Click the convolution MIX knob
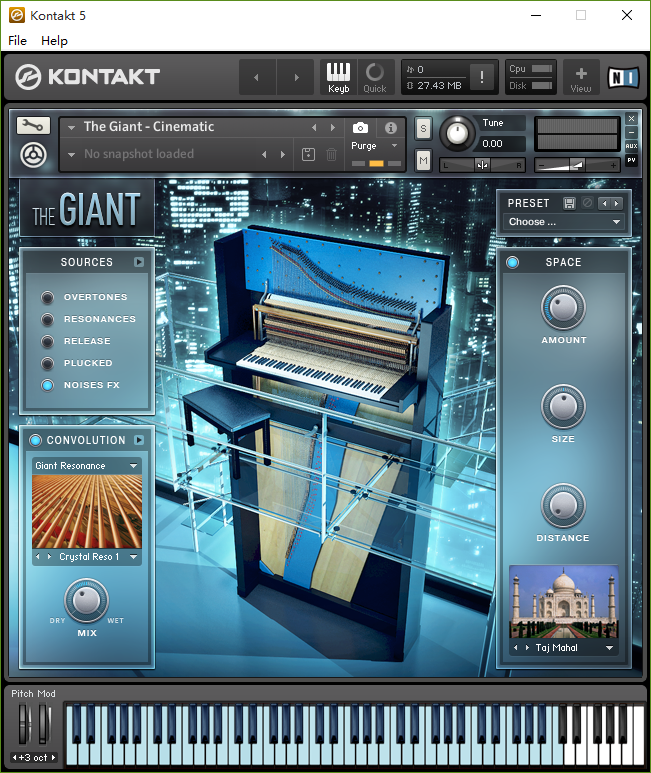The width and height of the screenshot is (651, 773). click(x=87, y=600)
